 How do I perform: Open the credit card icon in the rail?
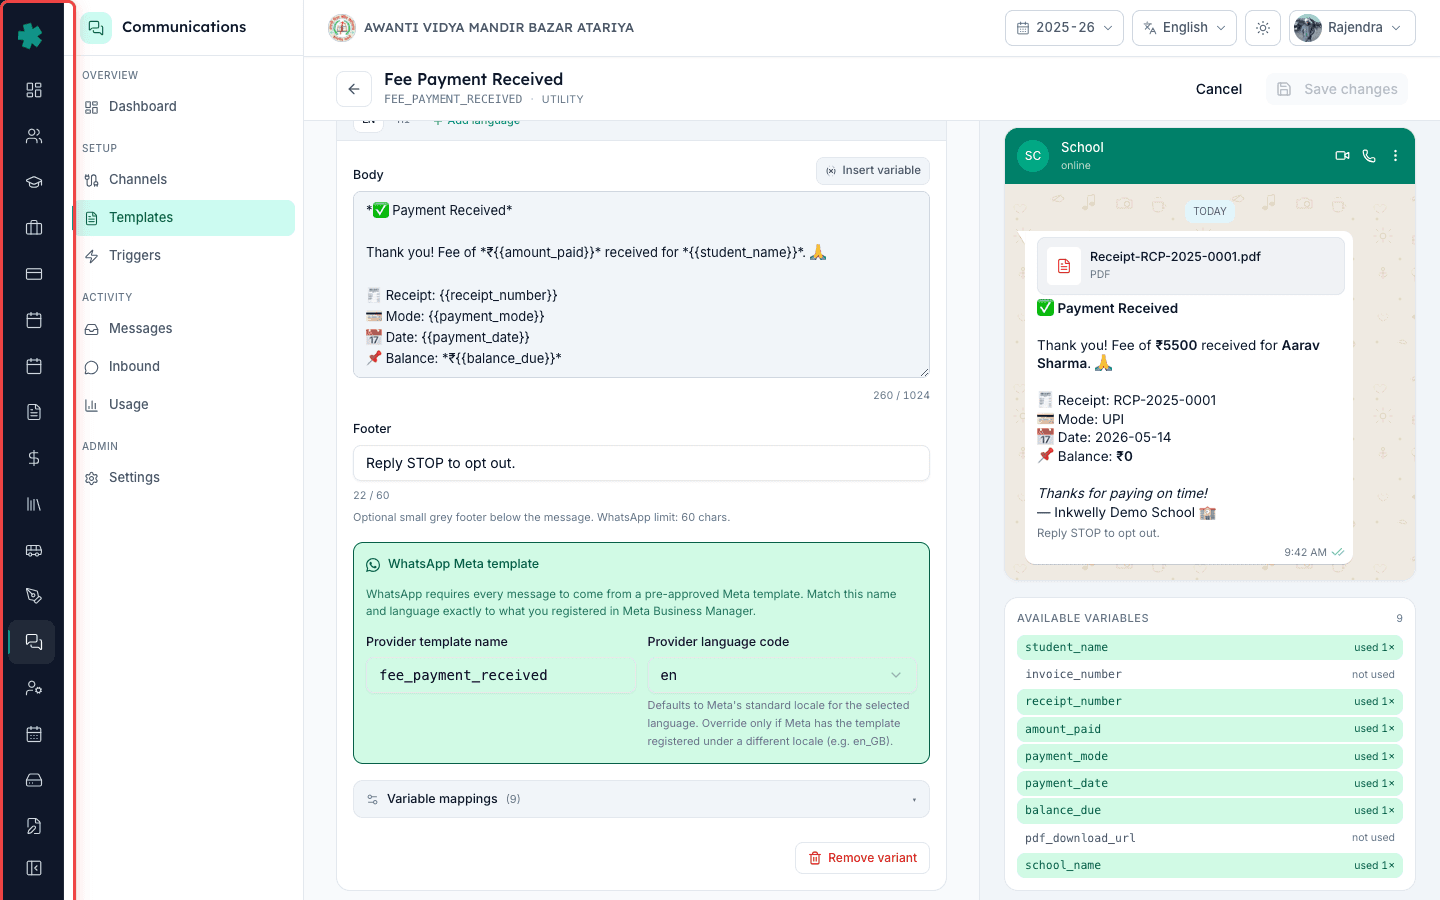click(x=34, y=274)
